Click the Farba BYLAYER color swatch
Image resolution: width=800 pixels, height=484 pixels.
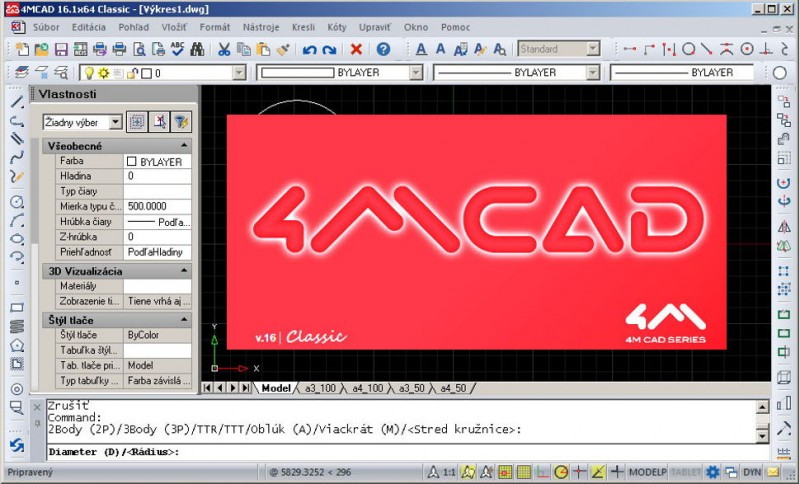(132, 161)
